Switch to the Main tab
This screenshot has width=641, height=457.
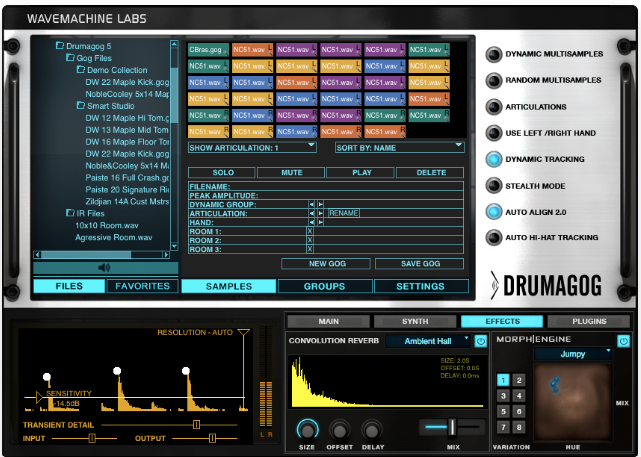pyautogui.click(x=329, y=321)
